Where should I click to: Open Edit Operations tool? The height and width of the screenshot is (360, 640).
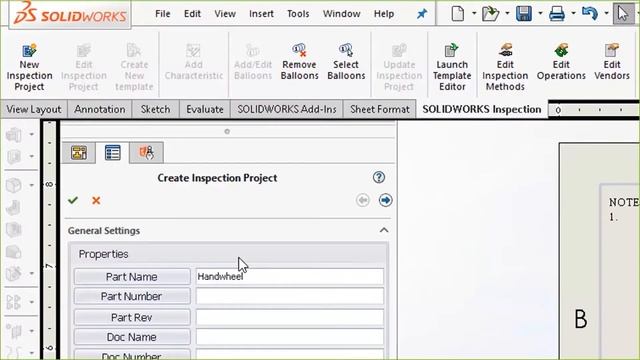click(x=561, y=62)
